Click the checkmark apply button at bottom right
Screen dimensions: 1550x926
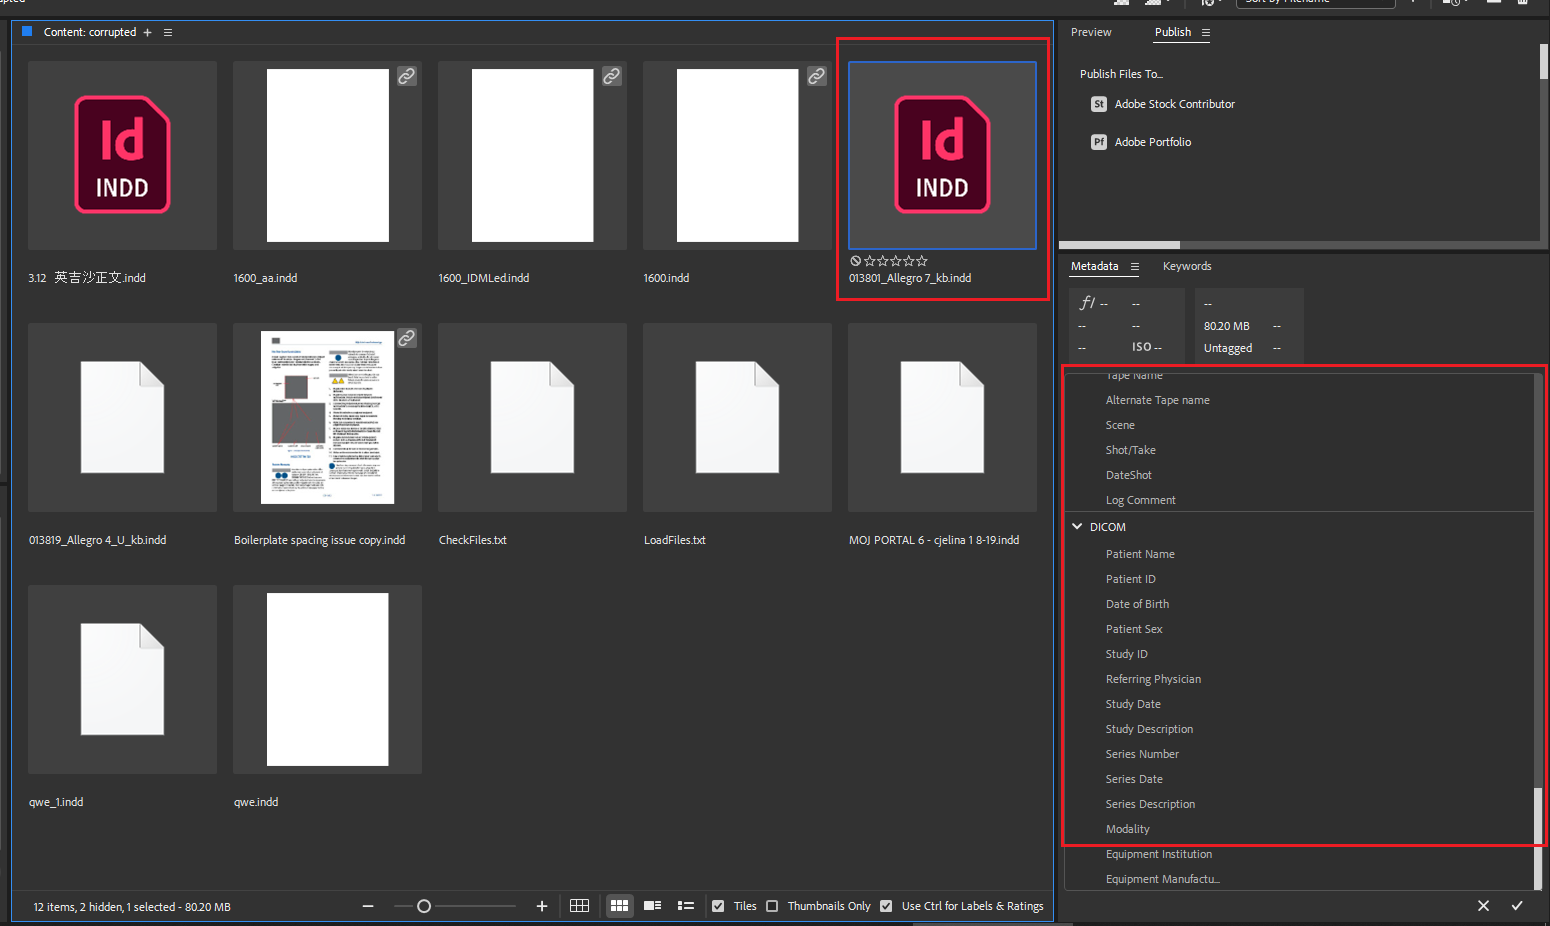[x=1517, y=906]
